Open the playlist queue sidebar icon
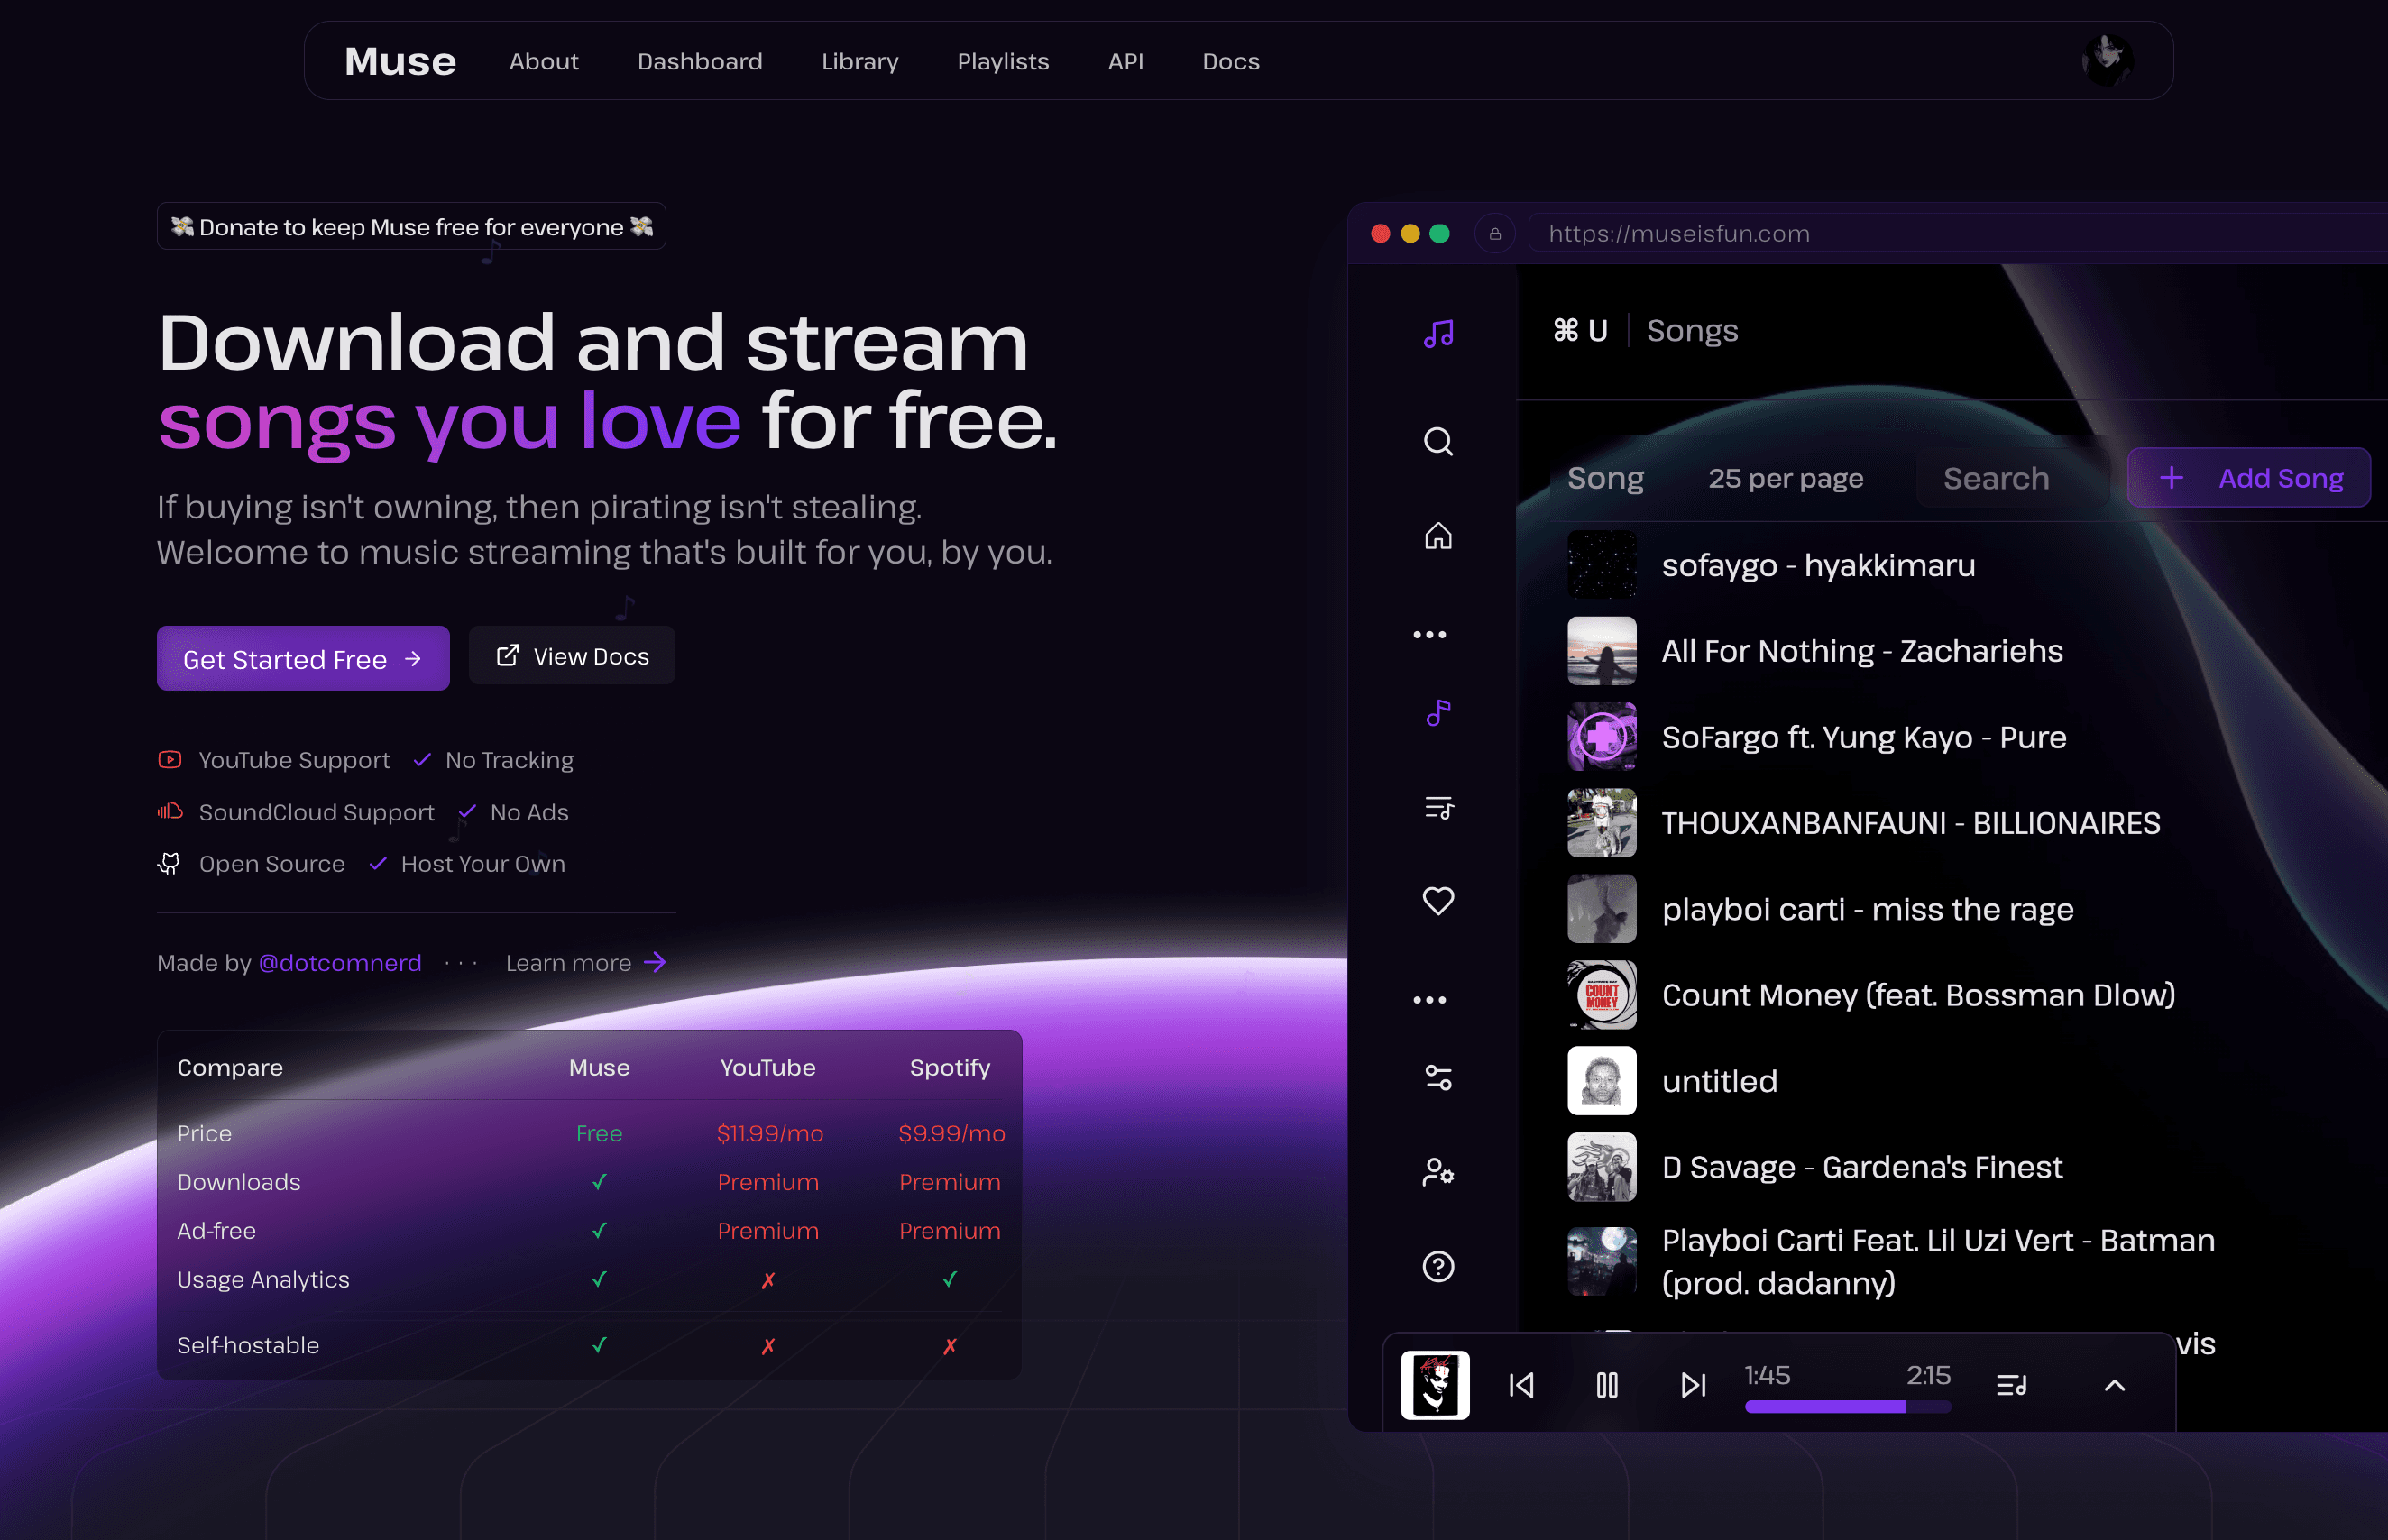 [x=1438, y=808]
